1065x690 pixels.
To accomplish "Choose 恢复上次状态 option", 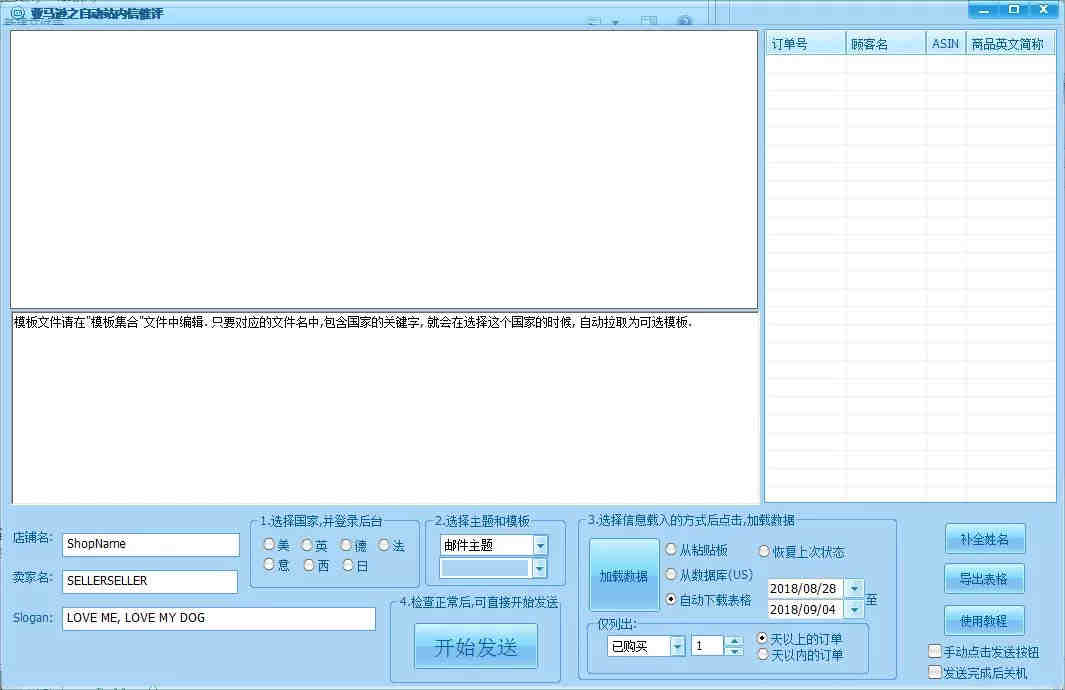I will coord(764,551).
